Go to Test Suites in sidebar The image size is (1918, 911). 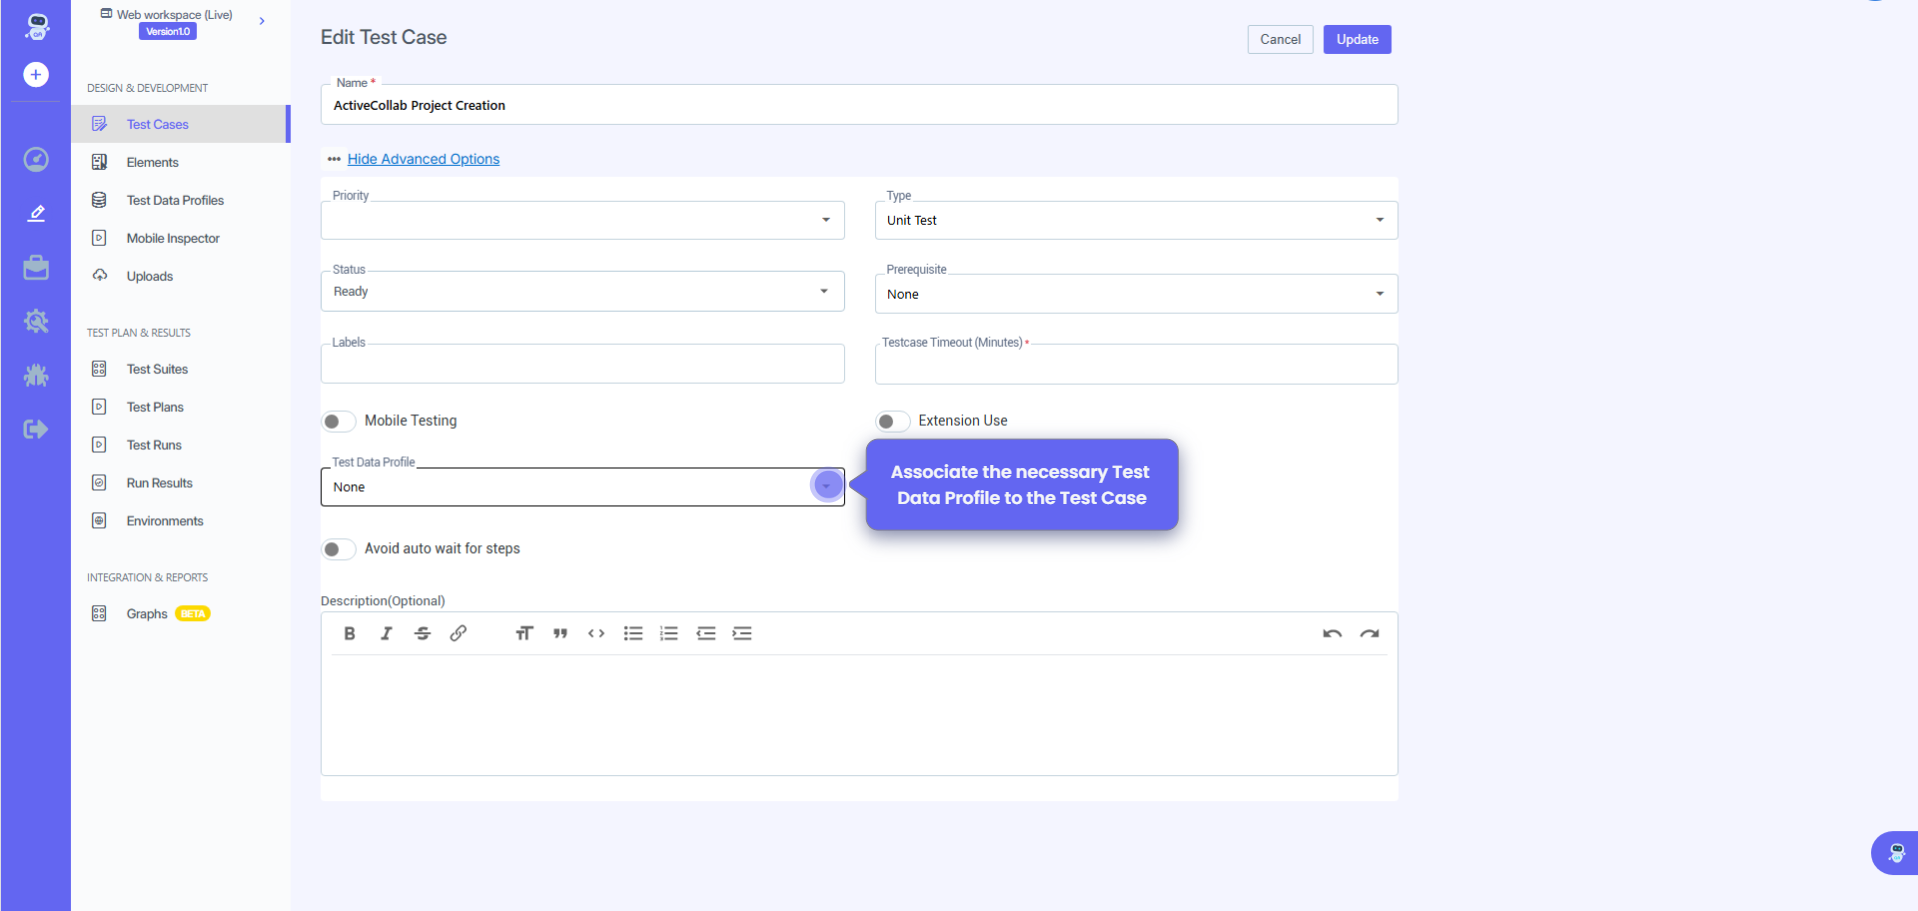pos(157,369)
